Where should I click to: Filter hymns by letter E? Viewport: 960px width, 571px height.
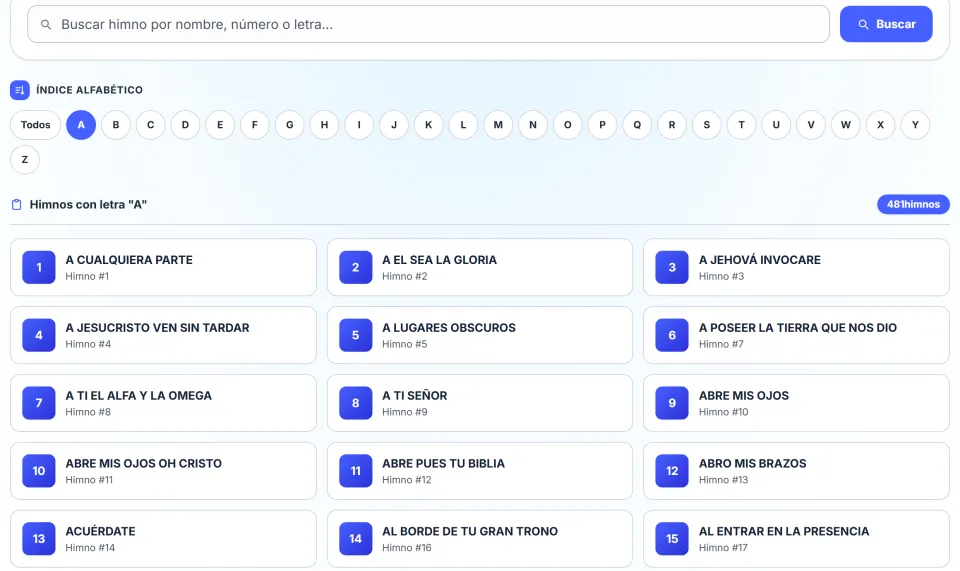click(220, 125)
